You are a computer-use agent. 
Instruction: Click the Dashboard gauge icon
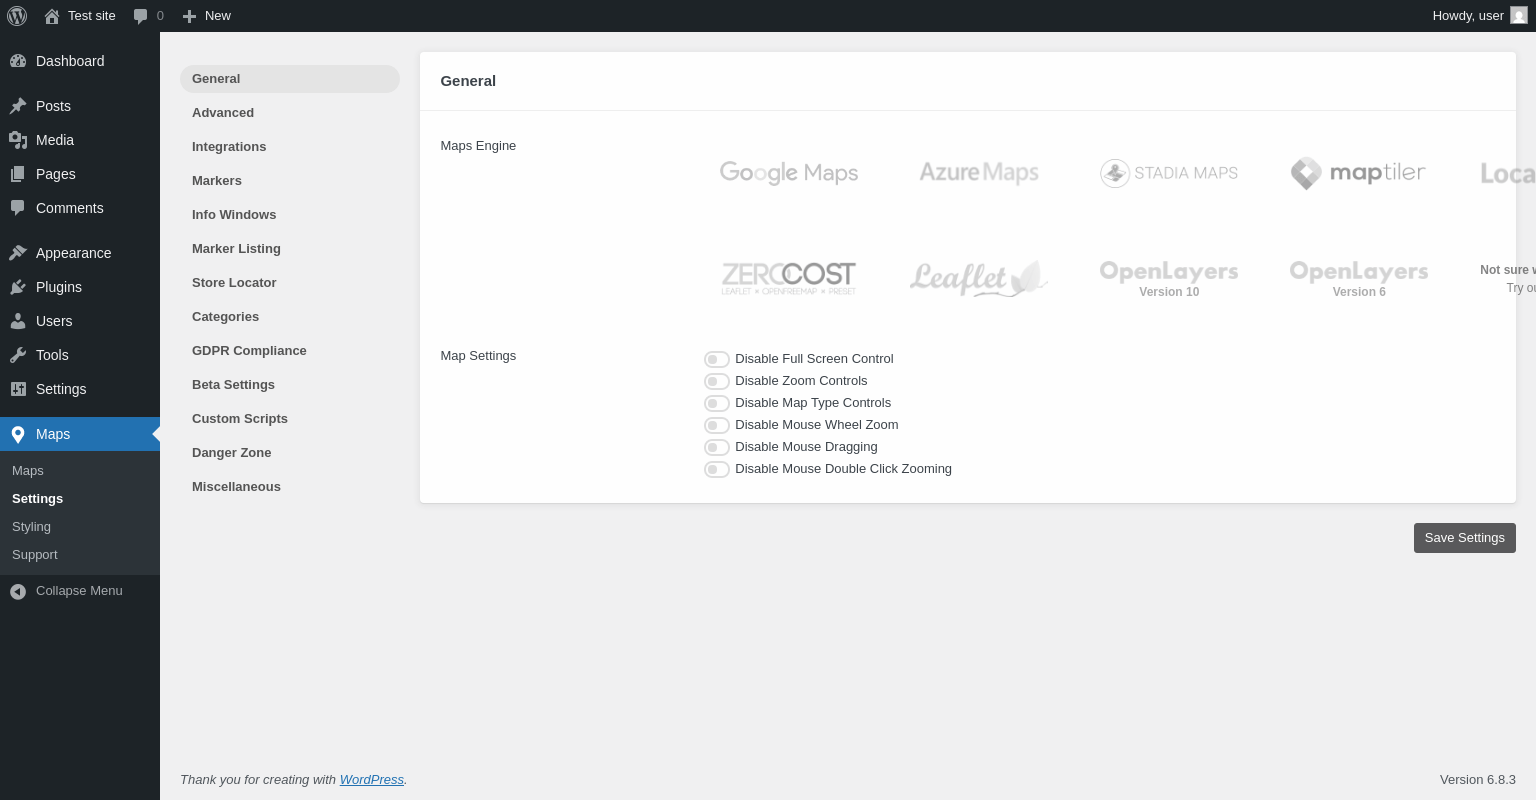click(x=18, y=61)
